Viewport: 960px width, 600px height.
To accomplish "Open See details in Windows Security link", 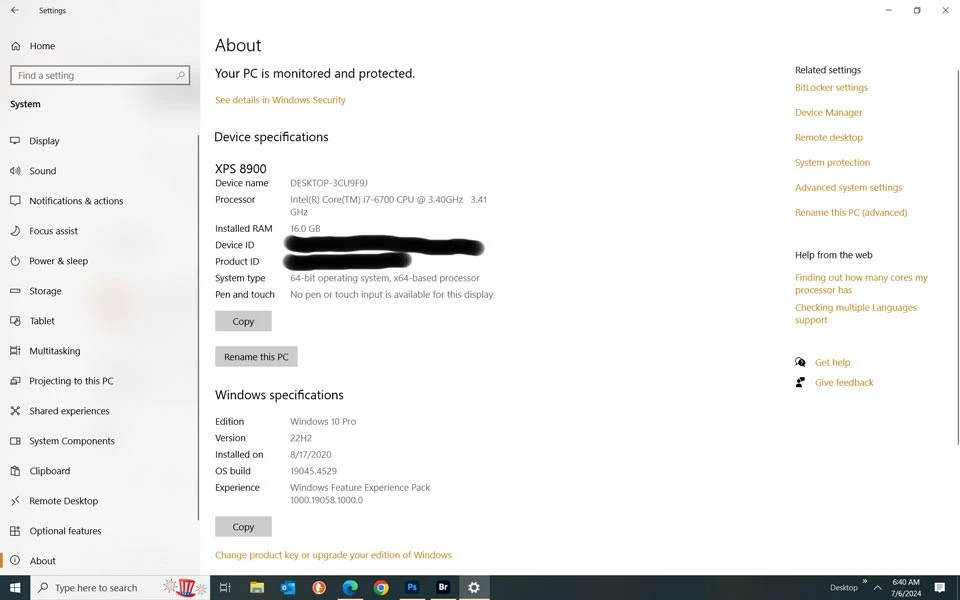I will pyautogui.click(x=280, y=100).
